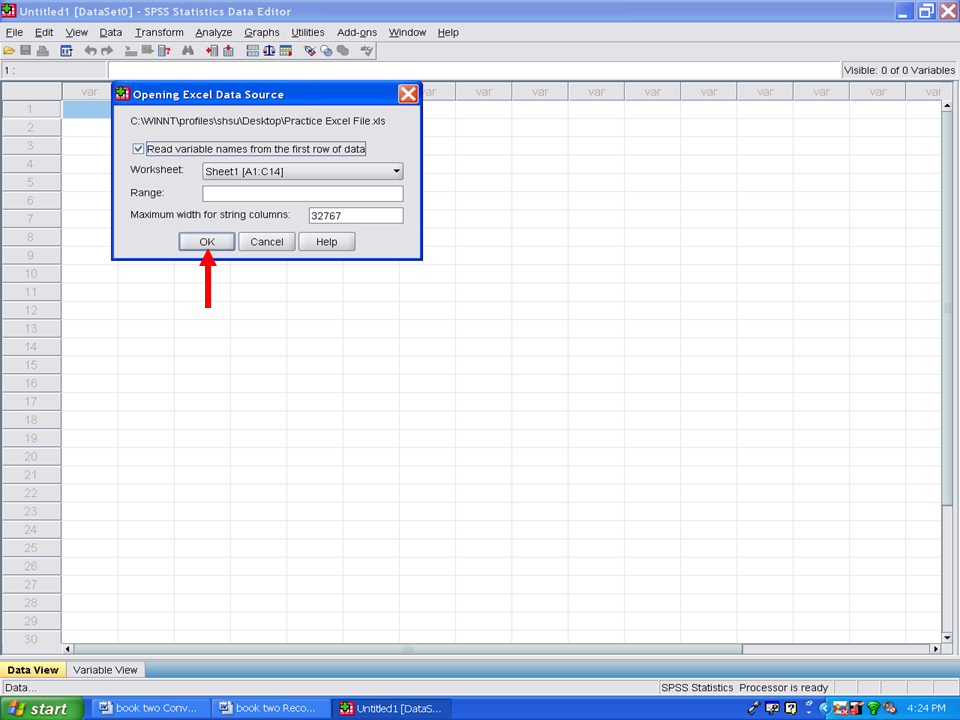Viewport: 960px width, 720px height.
Task: Click the Split File toolbar icon
Action: (252, 50)
